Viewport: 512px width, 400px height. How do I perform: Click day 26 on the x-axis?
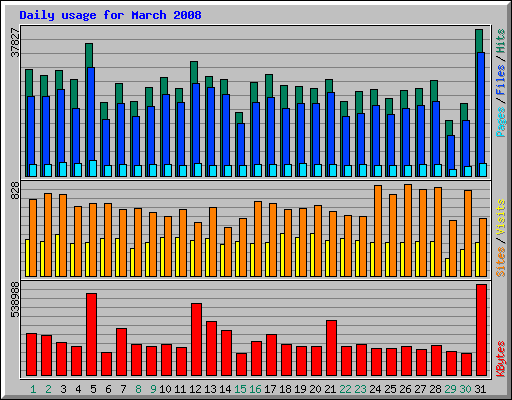(405, 389)
